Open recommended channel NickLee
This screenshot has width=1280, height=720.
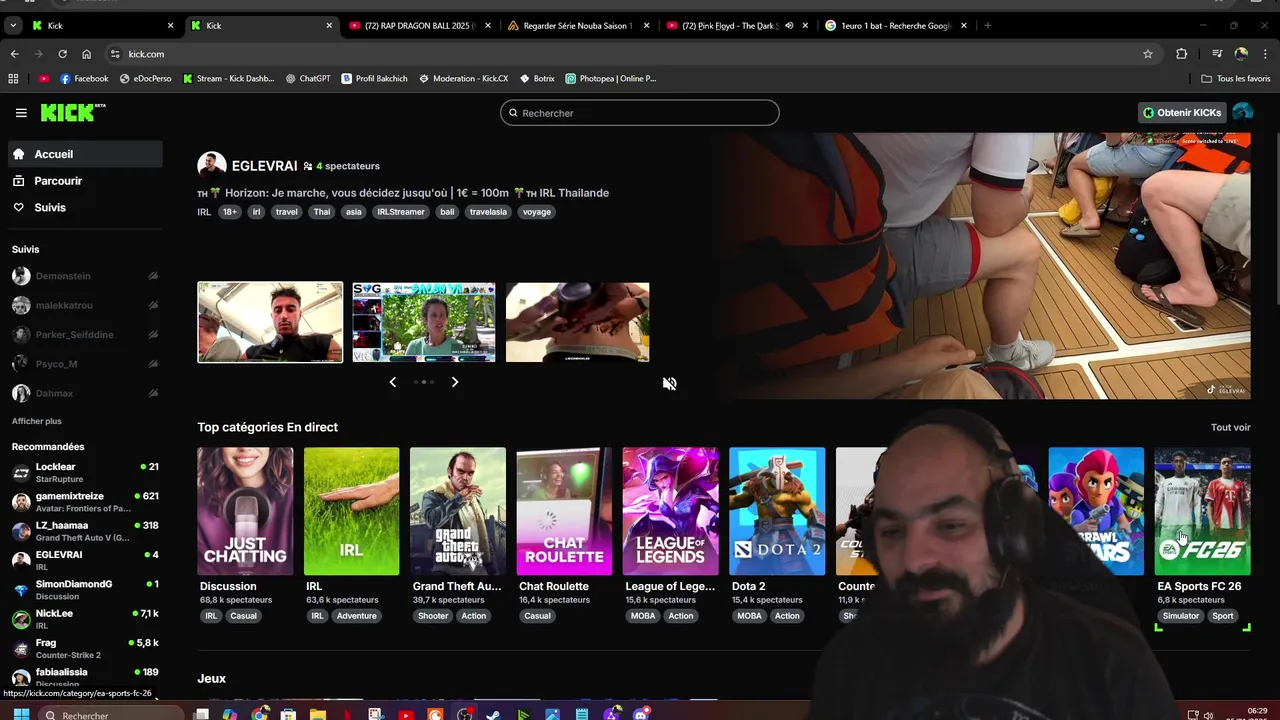coord(85,619)
